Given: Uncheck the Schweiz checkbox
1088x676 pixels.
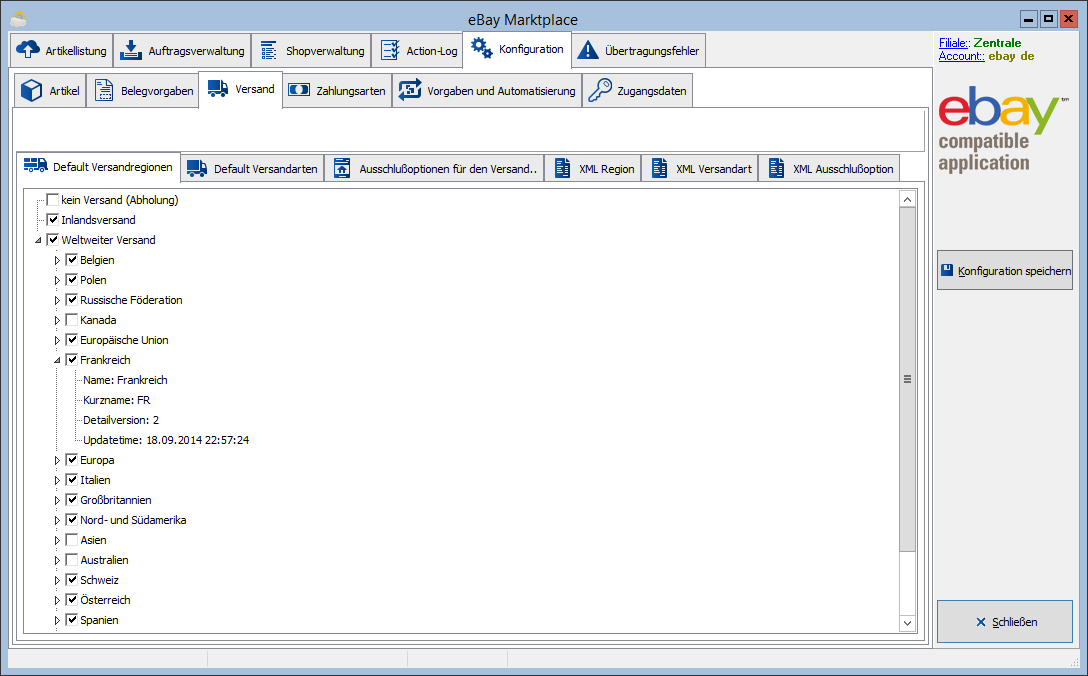Looking at the screenshot, I should [71, 580].
